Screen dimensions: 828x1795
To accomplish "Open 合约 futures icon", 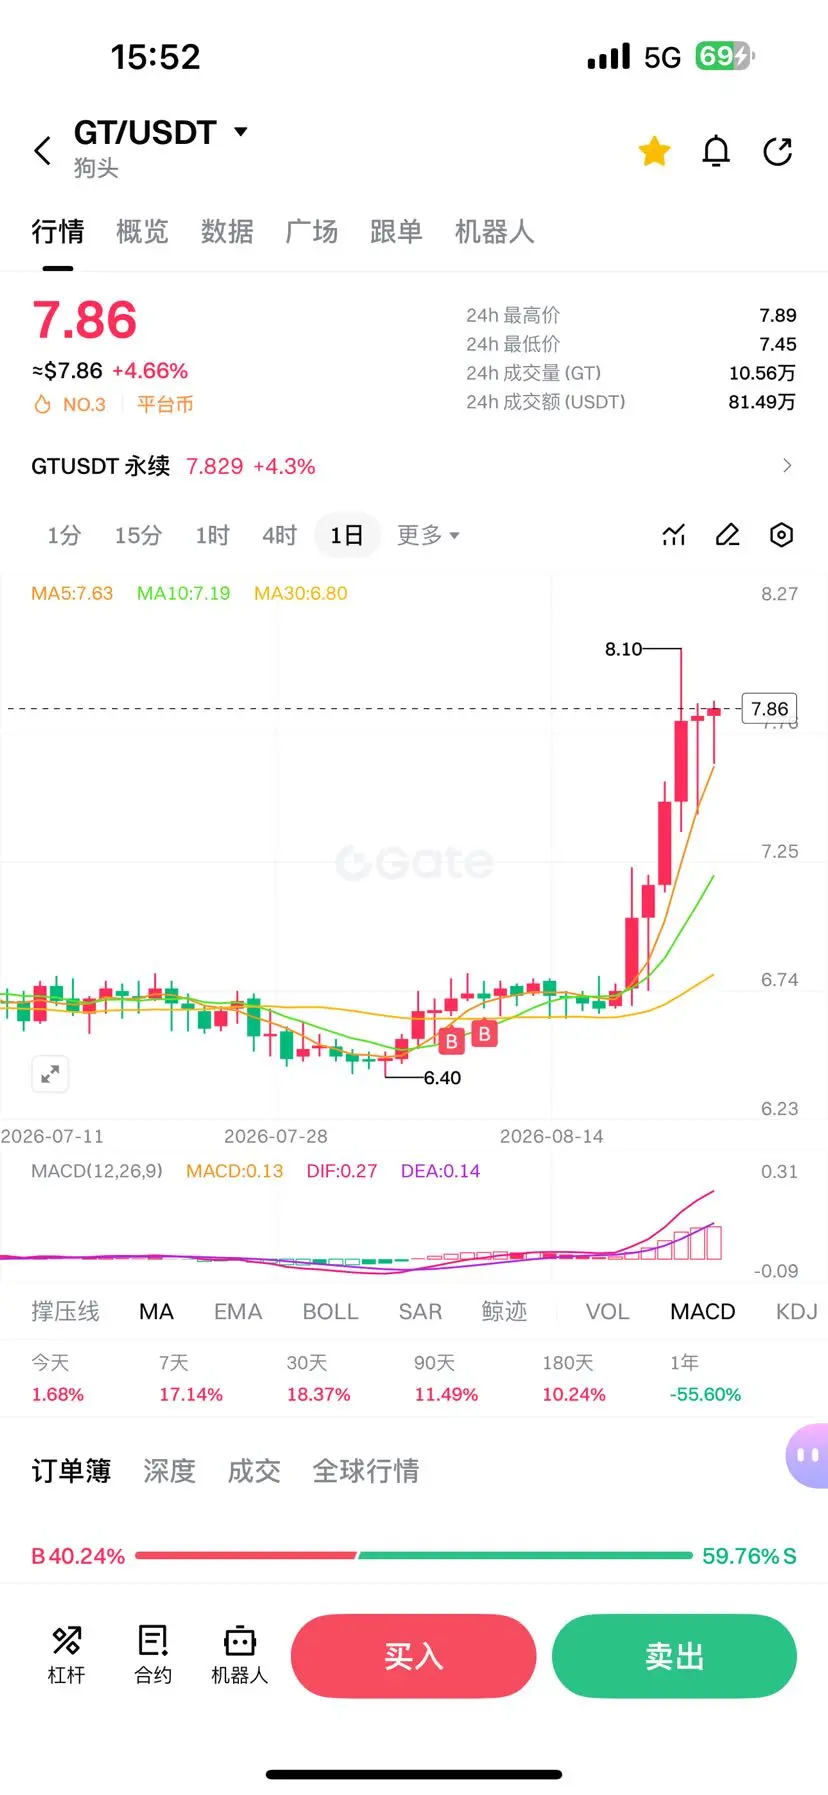I will (153, 1654).
